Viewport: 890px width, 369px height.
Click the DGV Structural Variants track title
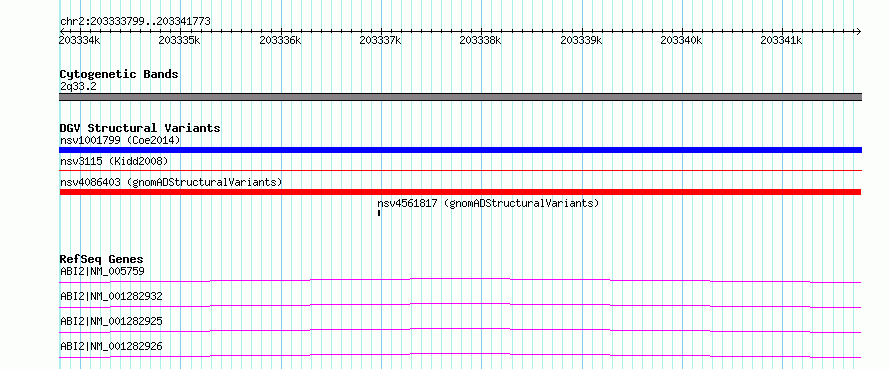pos(140,128)
